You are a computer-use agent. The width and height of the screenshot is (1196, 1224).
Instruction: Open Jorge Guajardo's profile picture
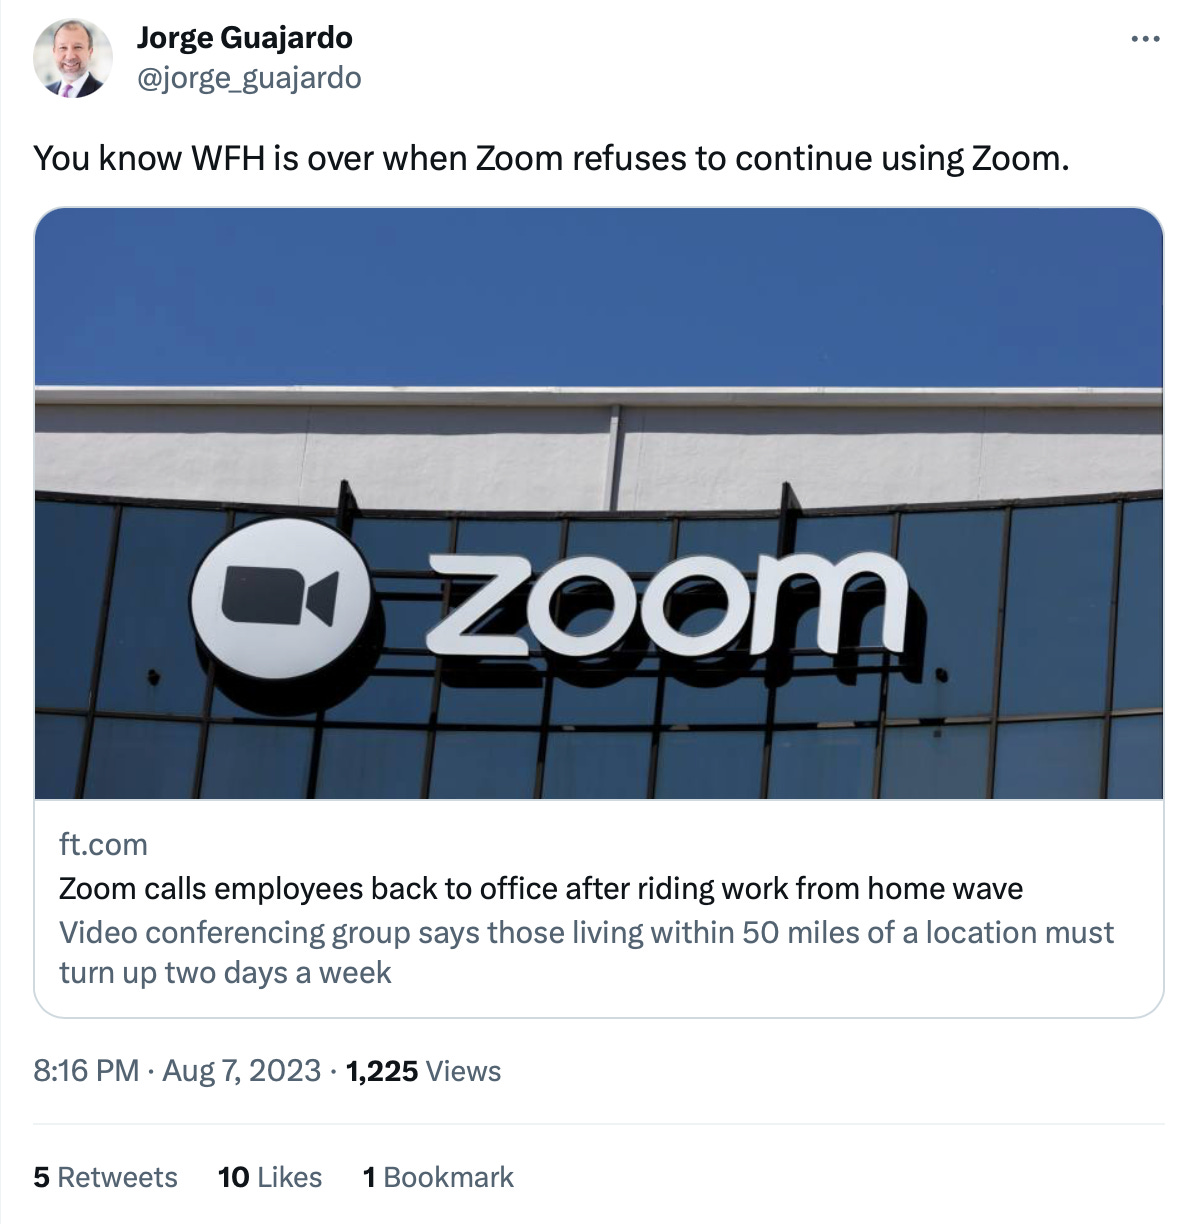click(x=73, y=58)
